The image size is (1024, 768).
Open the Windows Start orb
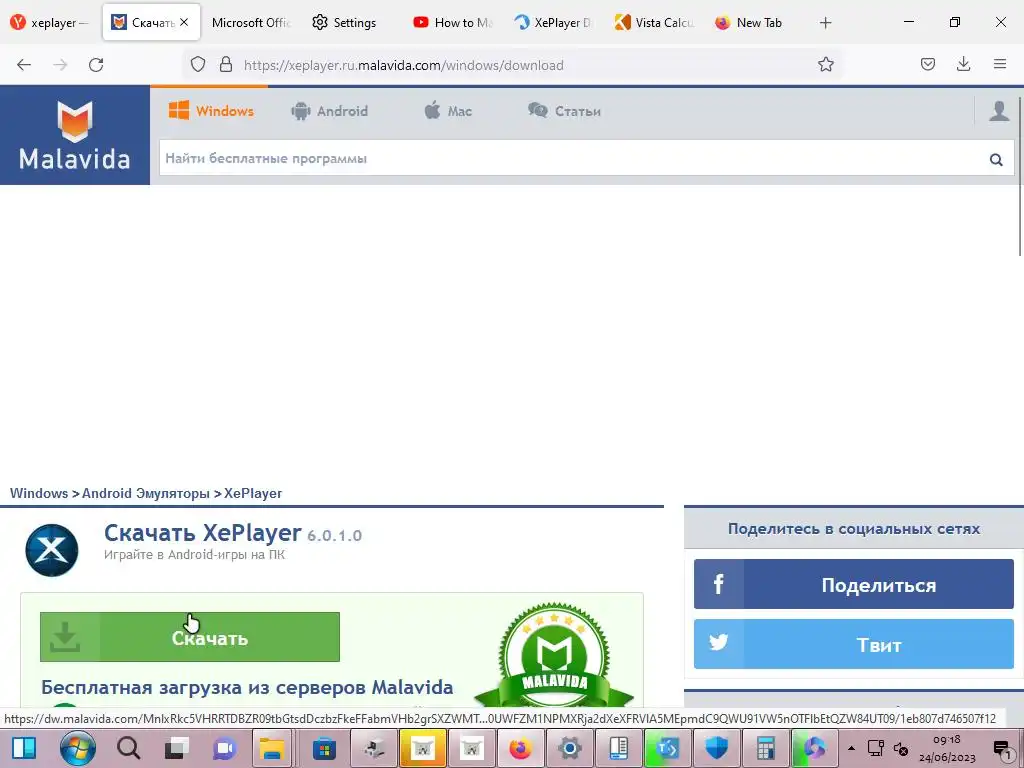coord(78,748)
